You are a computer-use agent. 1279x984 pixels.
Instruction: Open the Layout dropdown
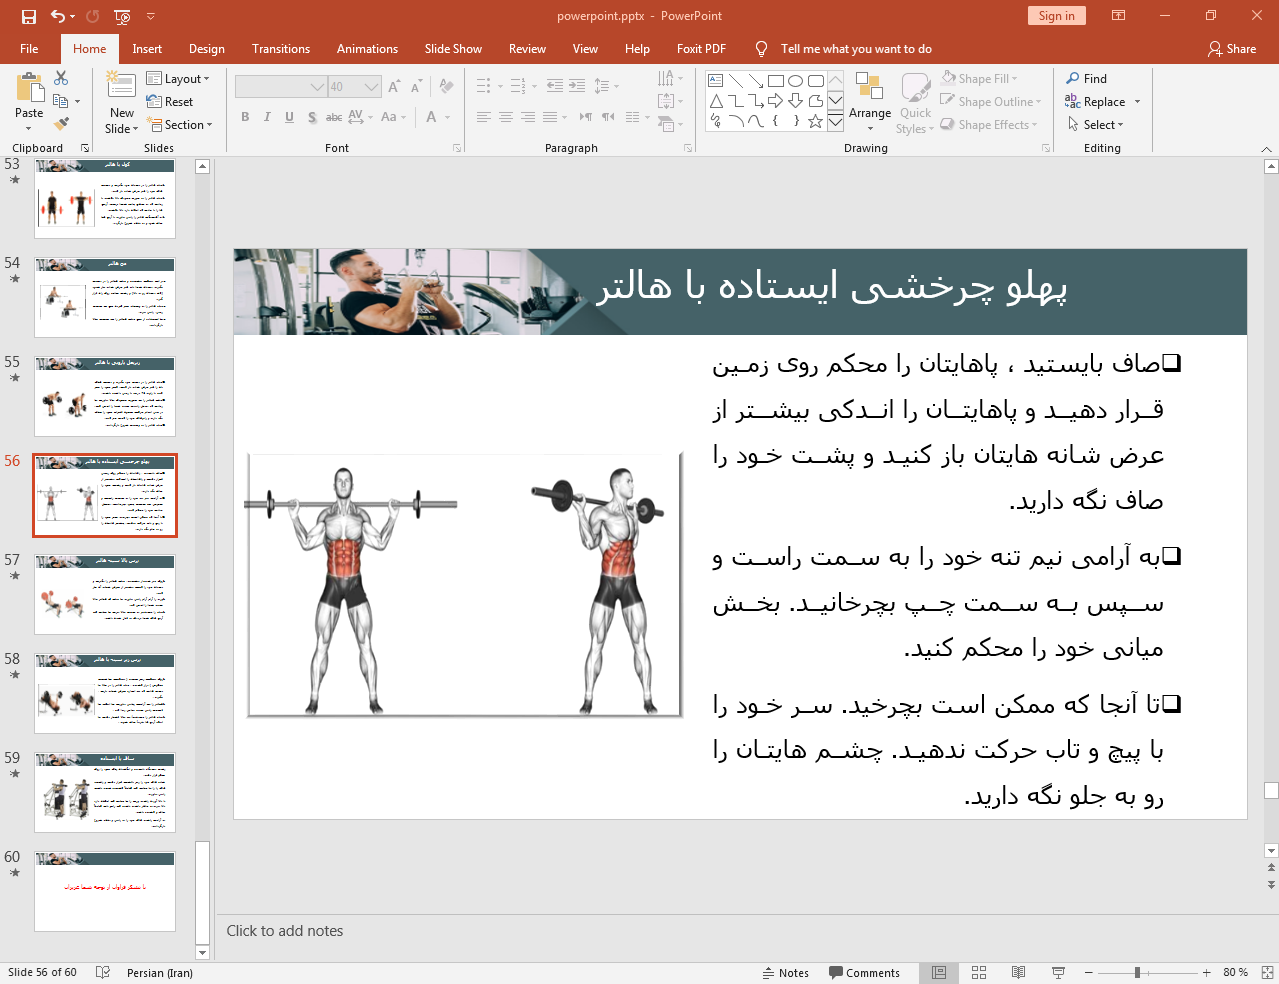tap(178, 79)
